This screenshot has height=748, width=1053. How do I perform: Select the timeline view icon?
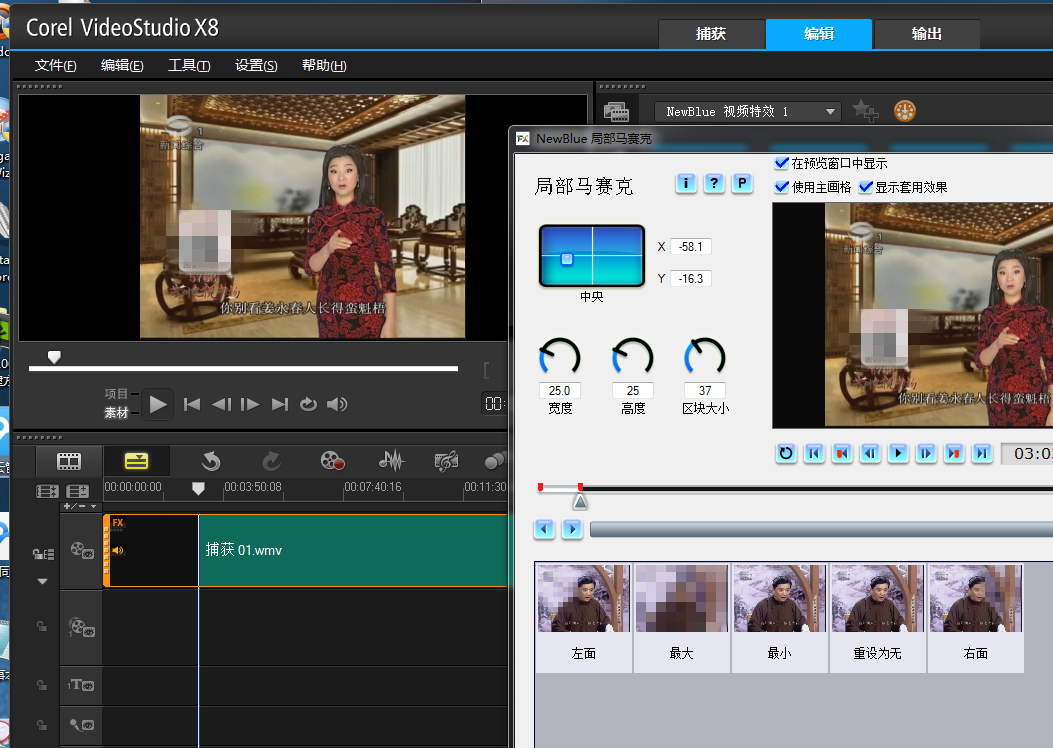(136, 461)
